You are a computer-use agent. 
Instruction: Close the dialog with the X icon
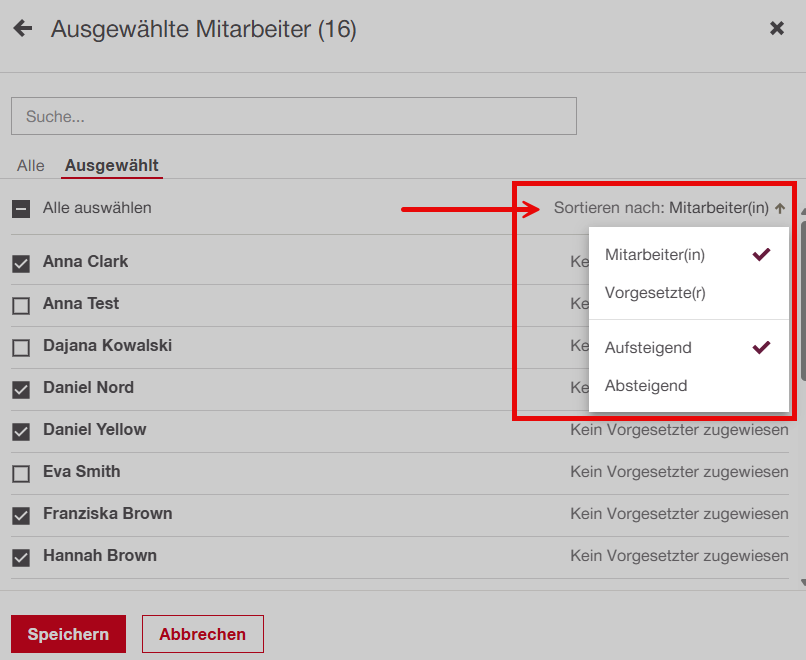pos(777,29)
